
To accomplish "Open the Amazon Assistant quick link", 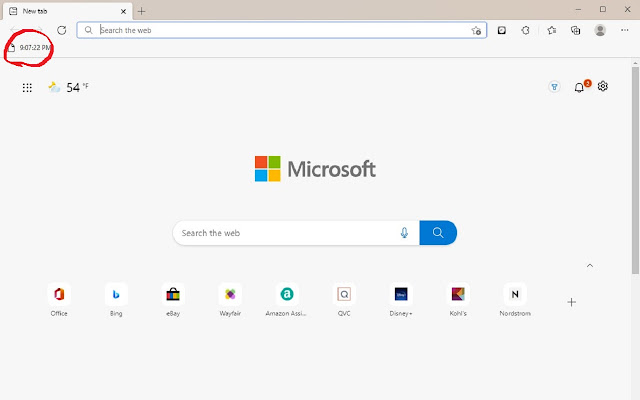I will tap(287, 300).
